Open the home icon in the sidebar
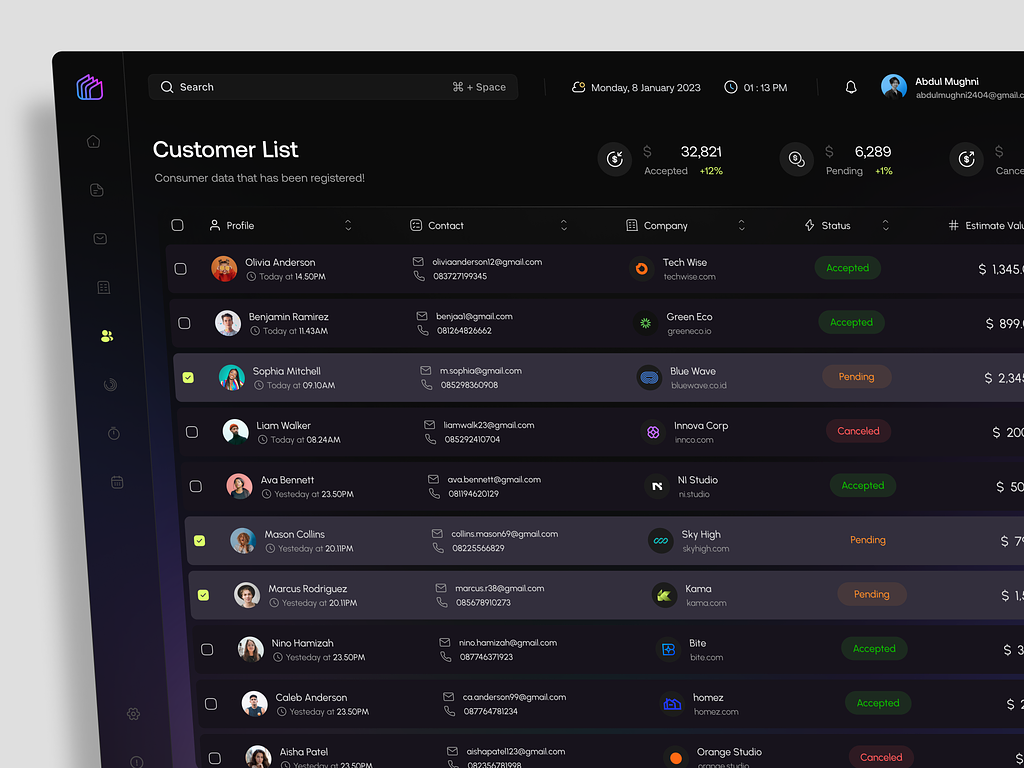The image size is (1024, 768). pyautogui.click(x=93, y=141)
